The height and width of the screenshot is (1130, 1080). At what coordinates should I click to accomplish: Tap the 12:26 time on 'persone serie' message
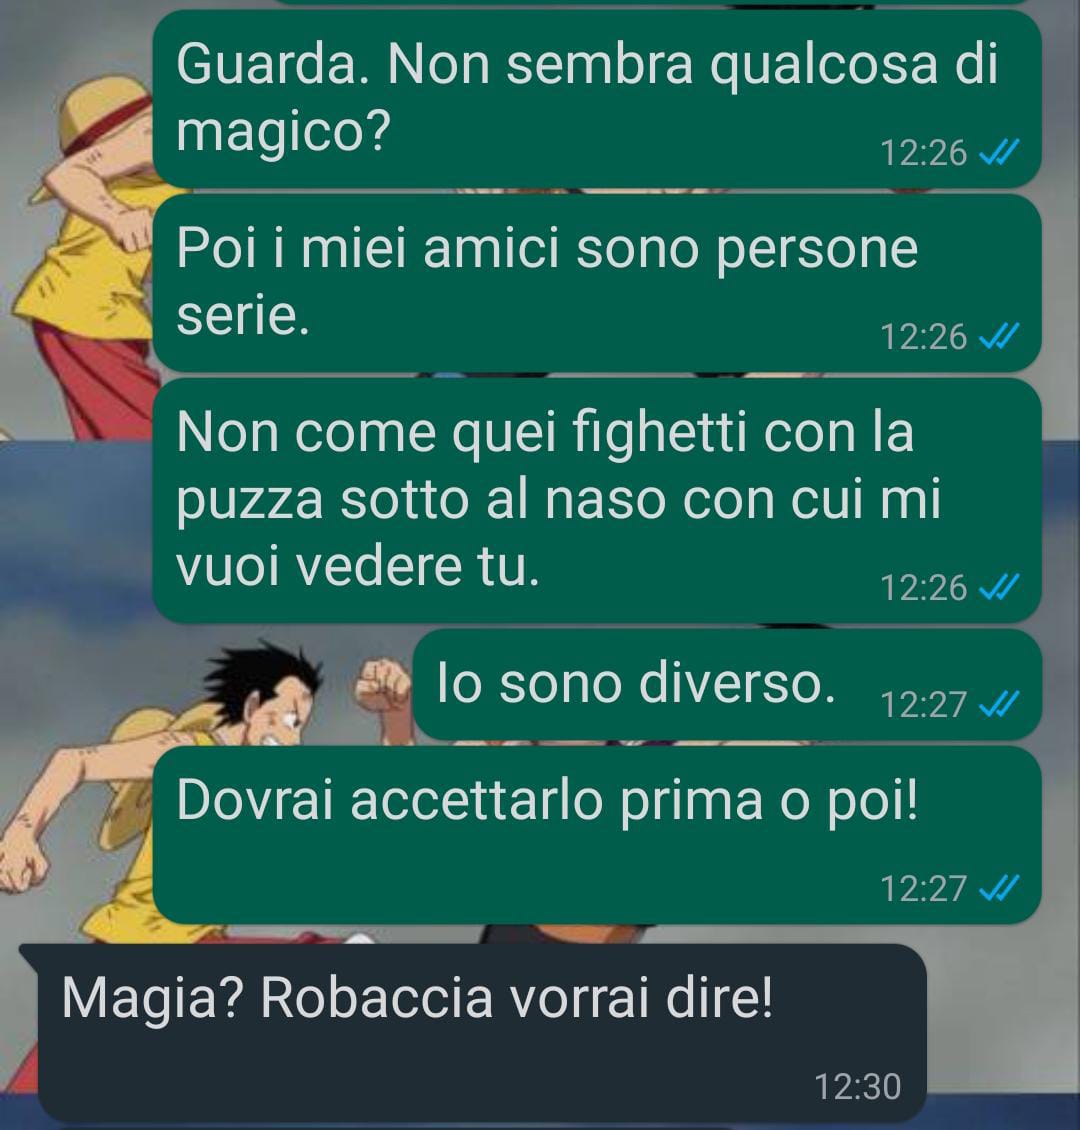point(923,337)
